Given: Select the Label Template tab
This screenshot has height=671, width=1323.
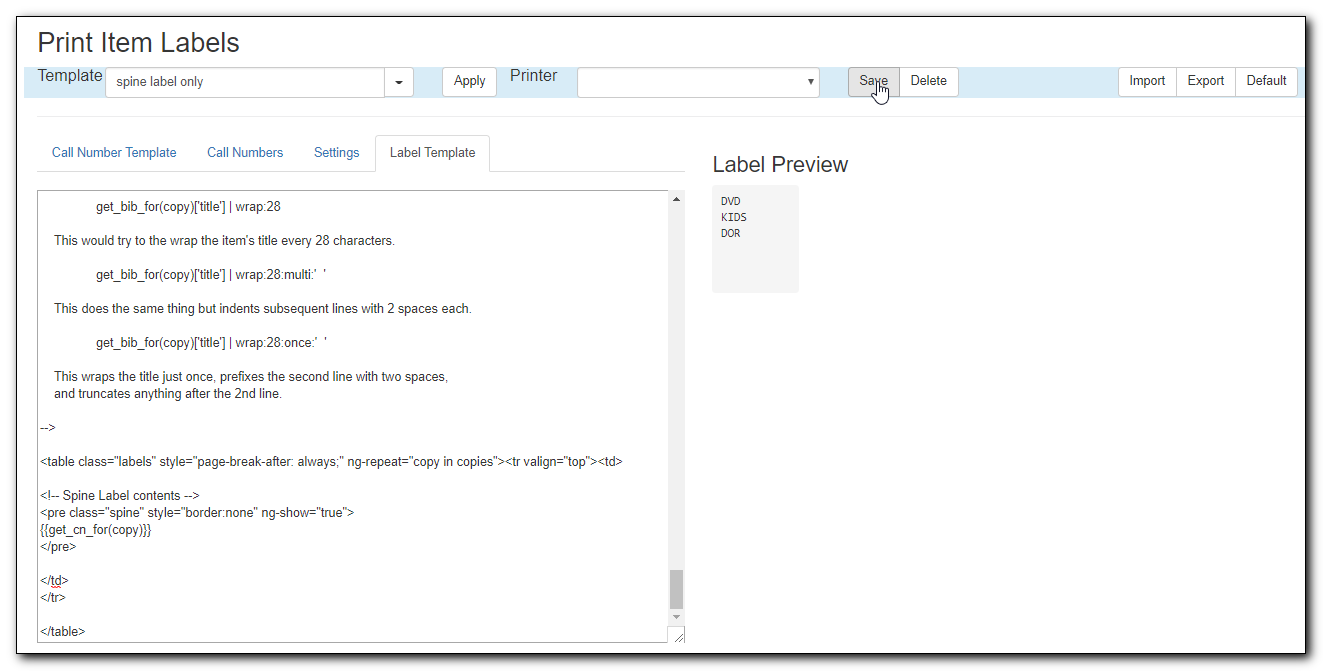Looking at the screenshot, I should (x=432, y=153).
